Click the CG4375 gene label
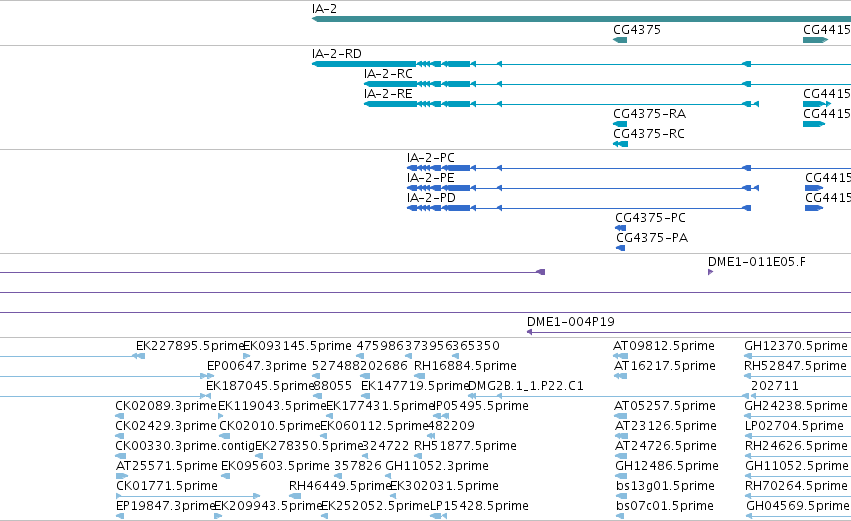The height and width of the screenshot is (521, 851). (x=637, y=30)
